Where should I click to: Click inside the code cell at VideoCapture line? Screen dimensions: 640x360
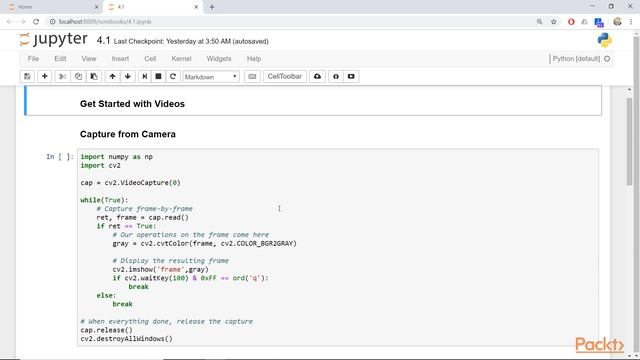[x=130, y=183]
